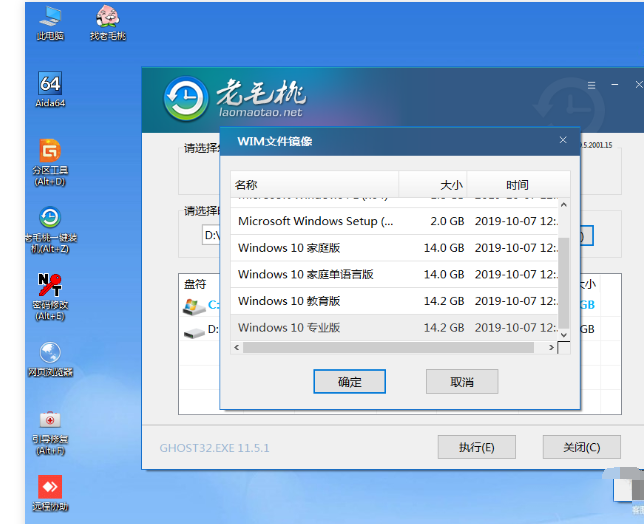Select Windows 10 家庭单语言版 image
This screenshot has height=524, width=644.
tap(394, 274)
